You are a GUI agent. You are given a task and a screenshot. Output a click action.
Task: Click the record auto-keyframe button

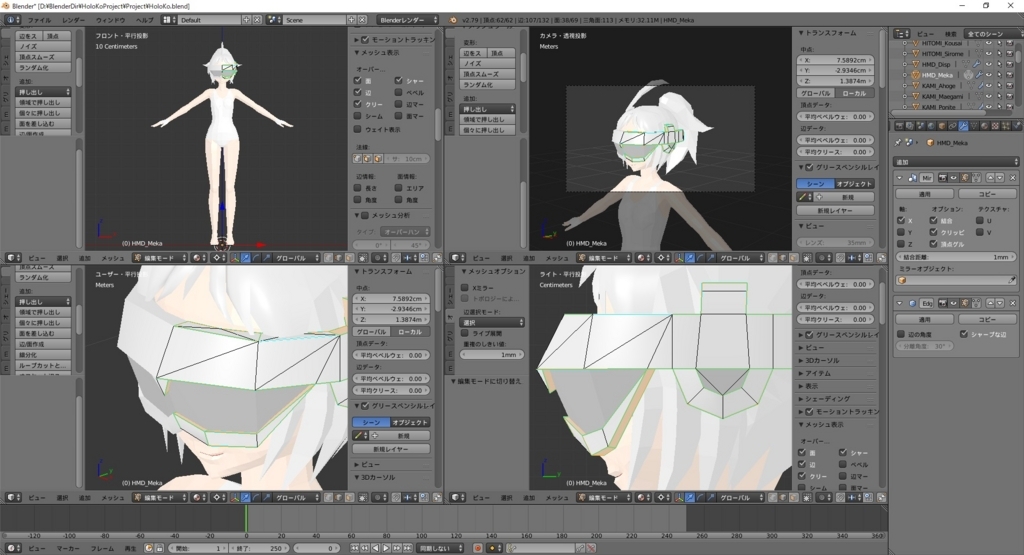pos(478,548)
